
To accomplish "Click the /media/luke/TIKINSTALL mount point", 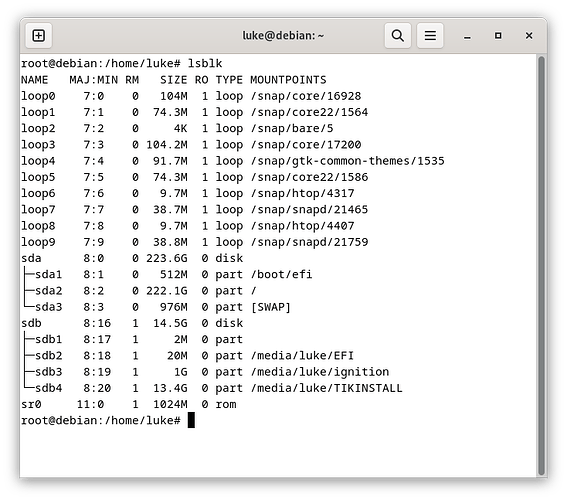I will point(327,388).
